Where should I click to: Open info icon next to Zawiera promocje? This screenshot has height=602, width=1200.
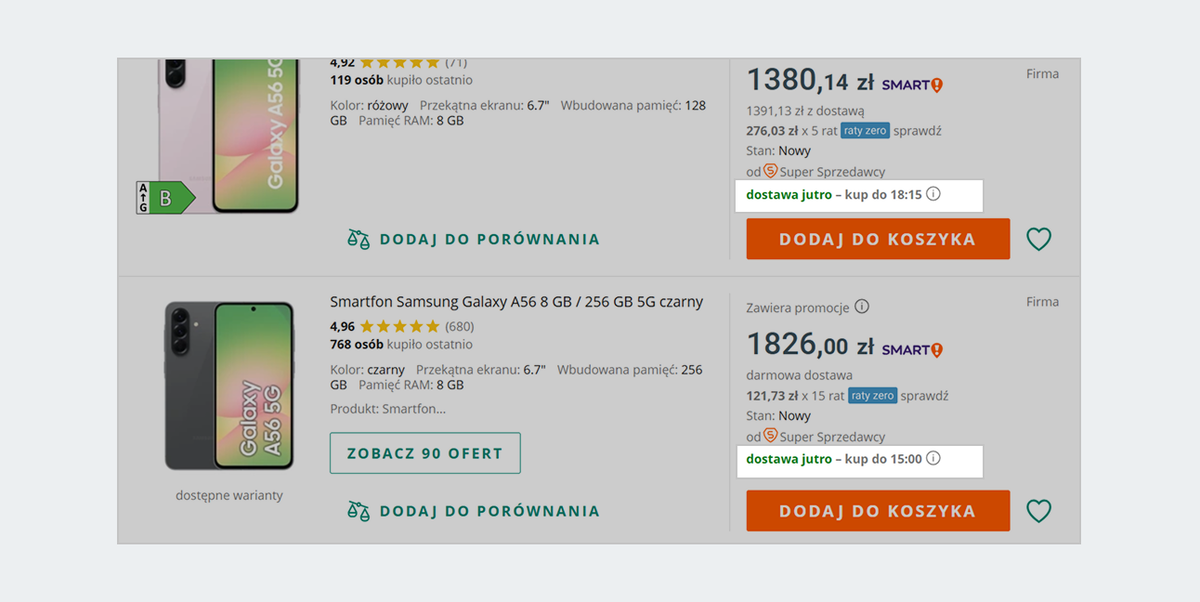[x=861, y=306]
